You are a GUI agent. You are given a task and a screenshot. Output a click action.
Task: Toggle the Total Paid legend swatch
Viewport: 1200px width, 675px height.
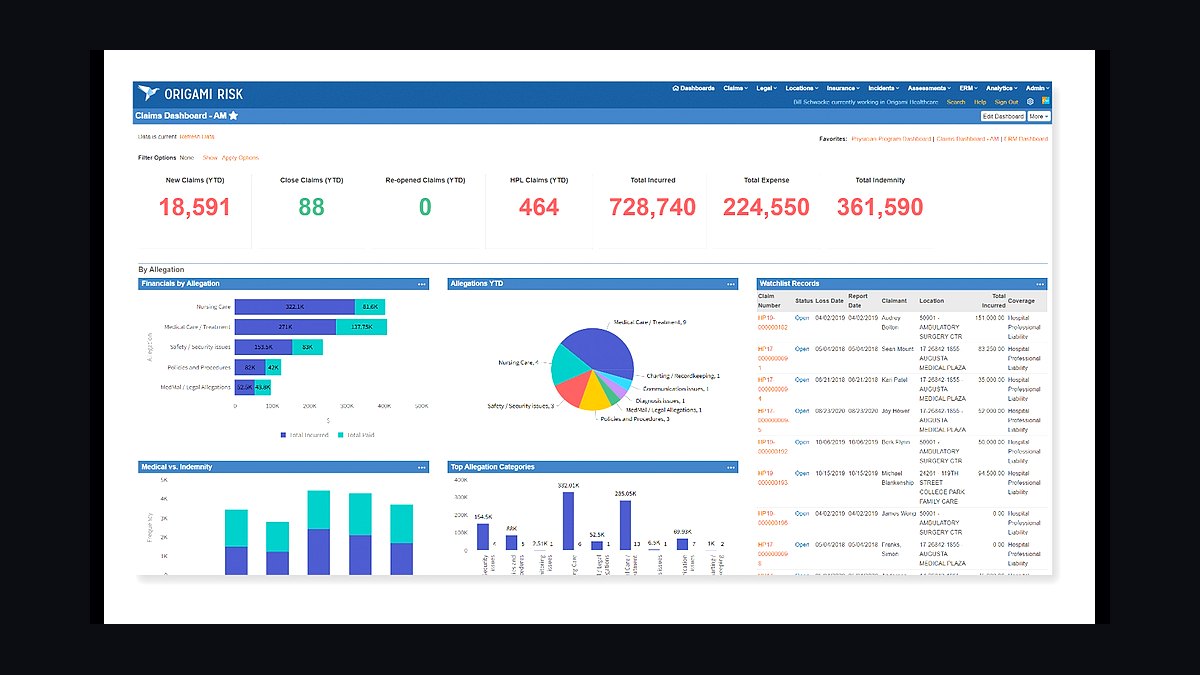[340, 435]
